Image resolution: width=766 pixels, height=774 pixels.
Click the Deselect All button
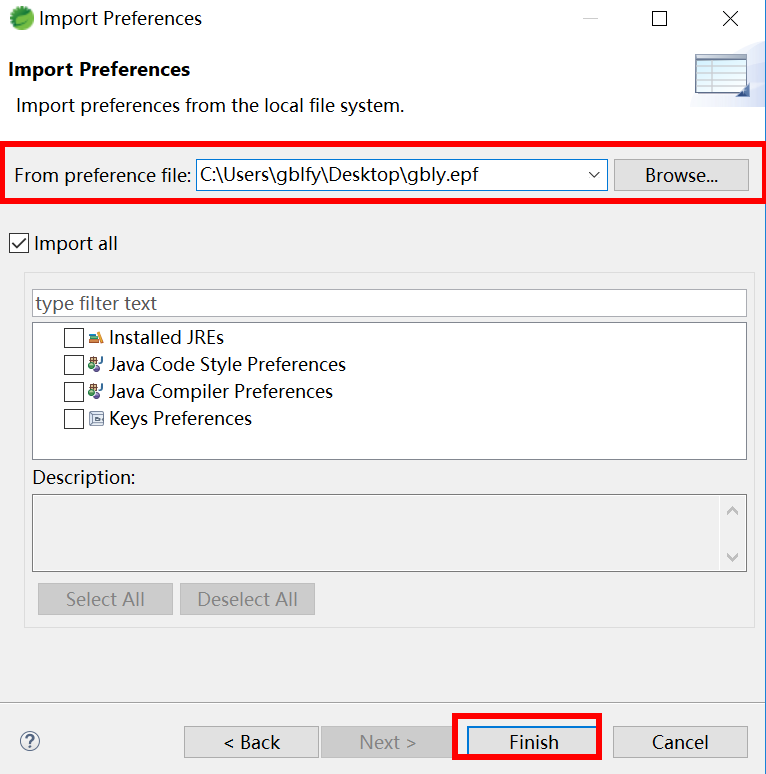pos(247,599)
